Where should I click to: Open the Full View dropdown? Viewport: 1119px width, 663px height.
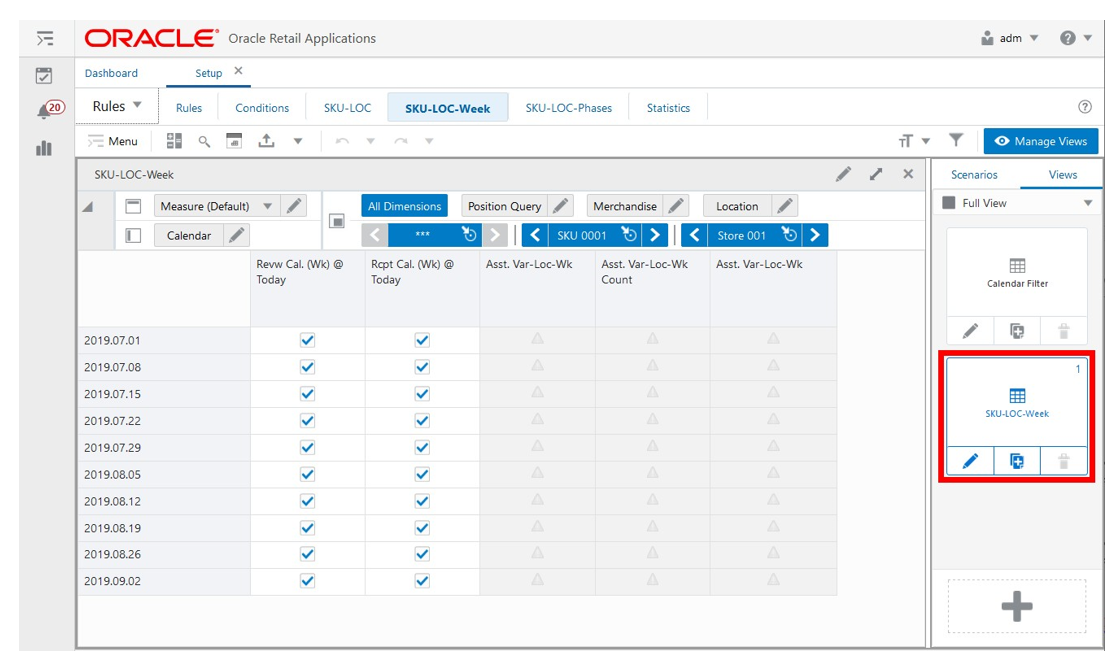[1088, 203]
